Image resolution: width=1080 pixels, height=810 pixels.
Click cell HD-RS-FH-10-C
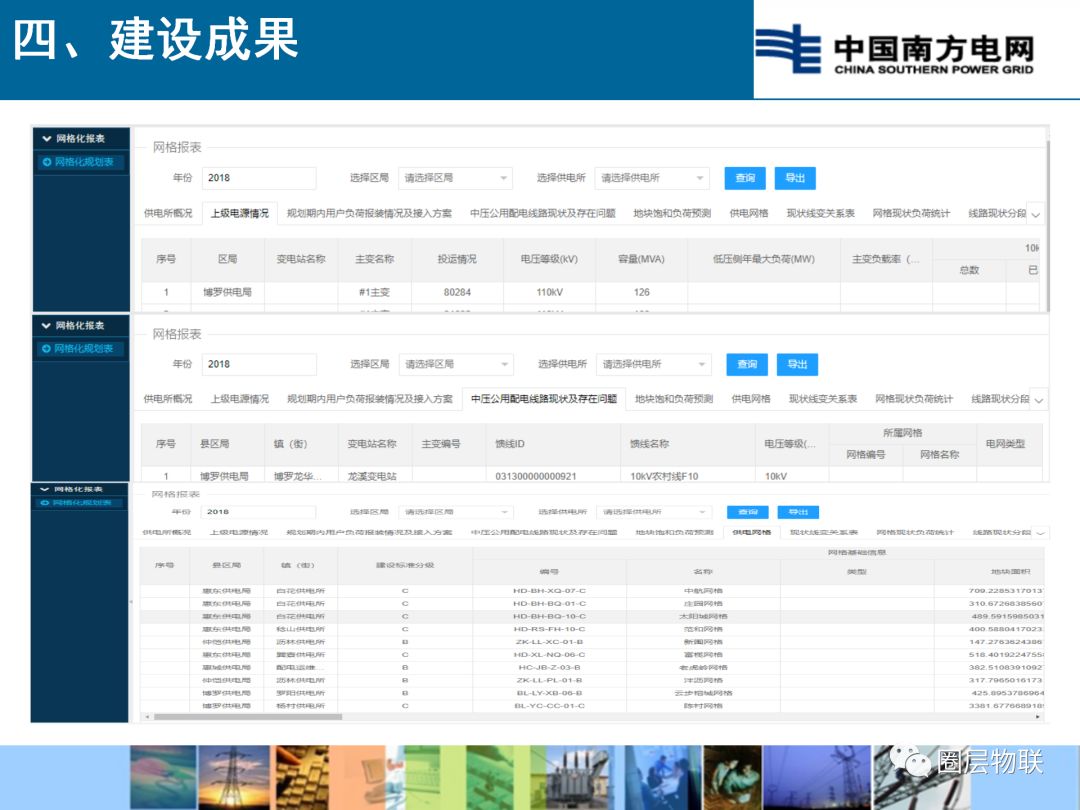(x=549, y=629)
